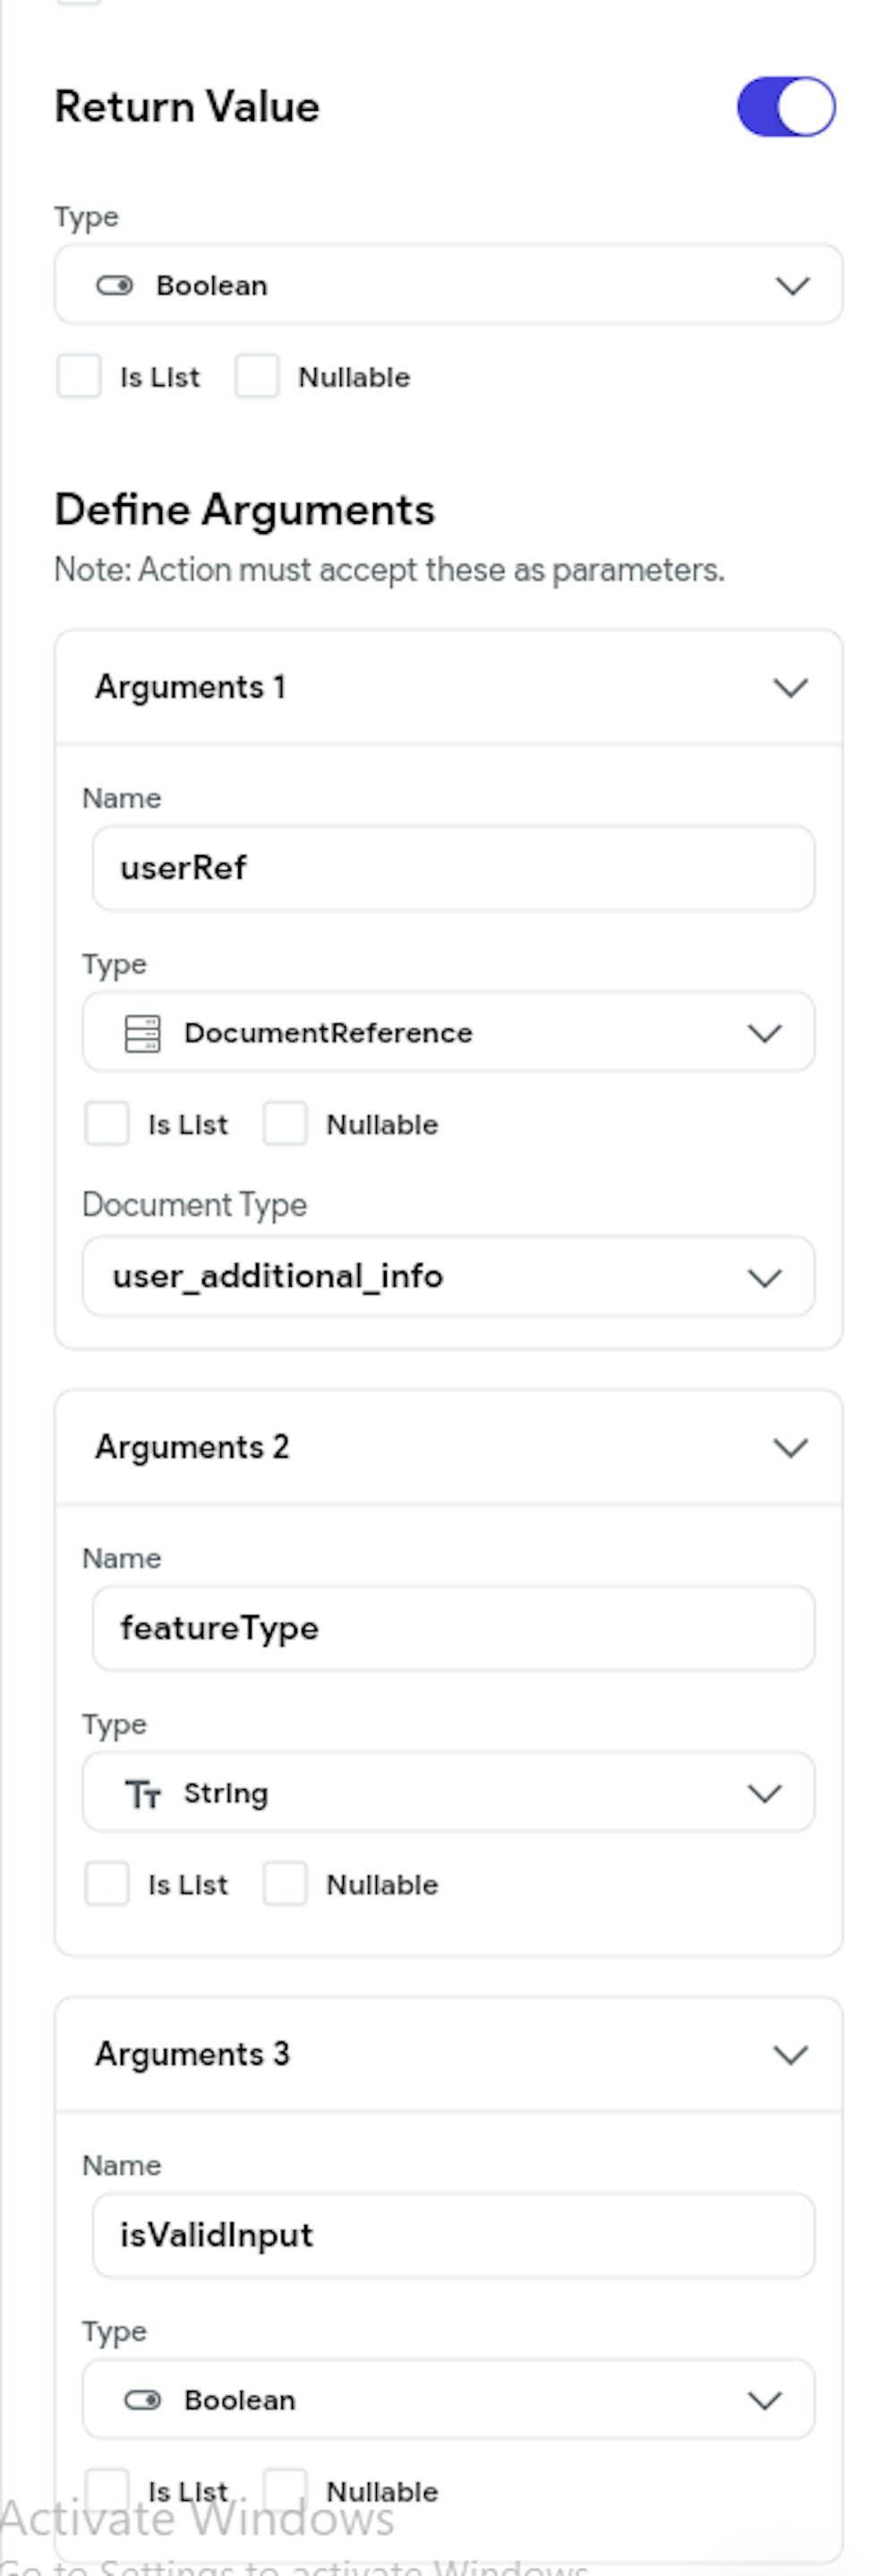Collapse the Arguments 3 section
This screenshot has height=2576, width=895.
click(790, 2055)
